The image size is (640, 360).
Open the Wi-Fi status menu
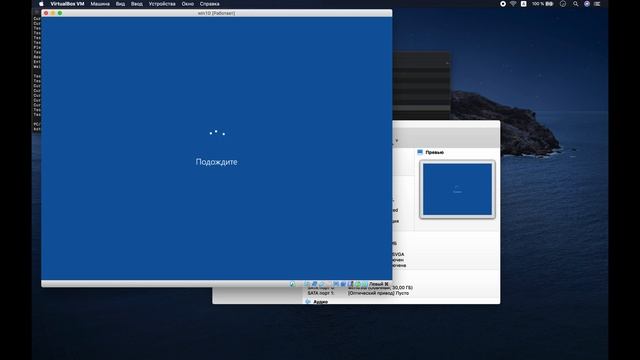(x=513, y=4)
